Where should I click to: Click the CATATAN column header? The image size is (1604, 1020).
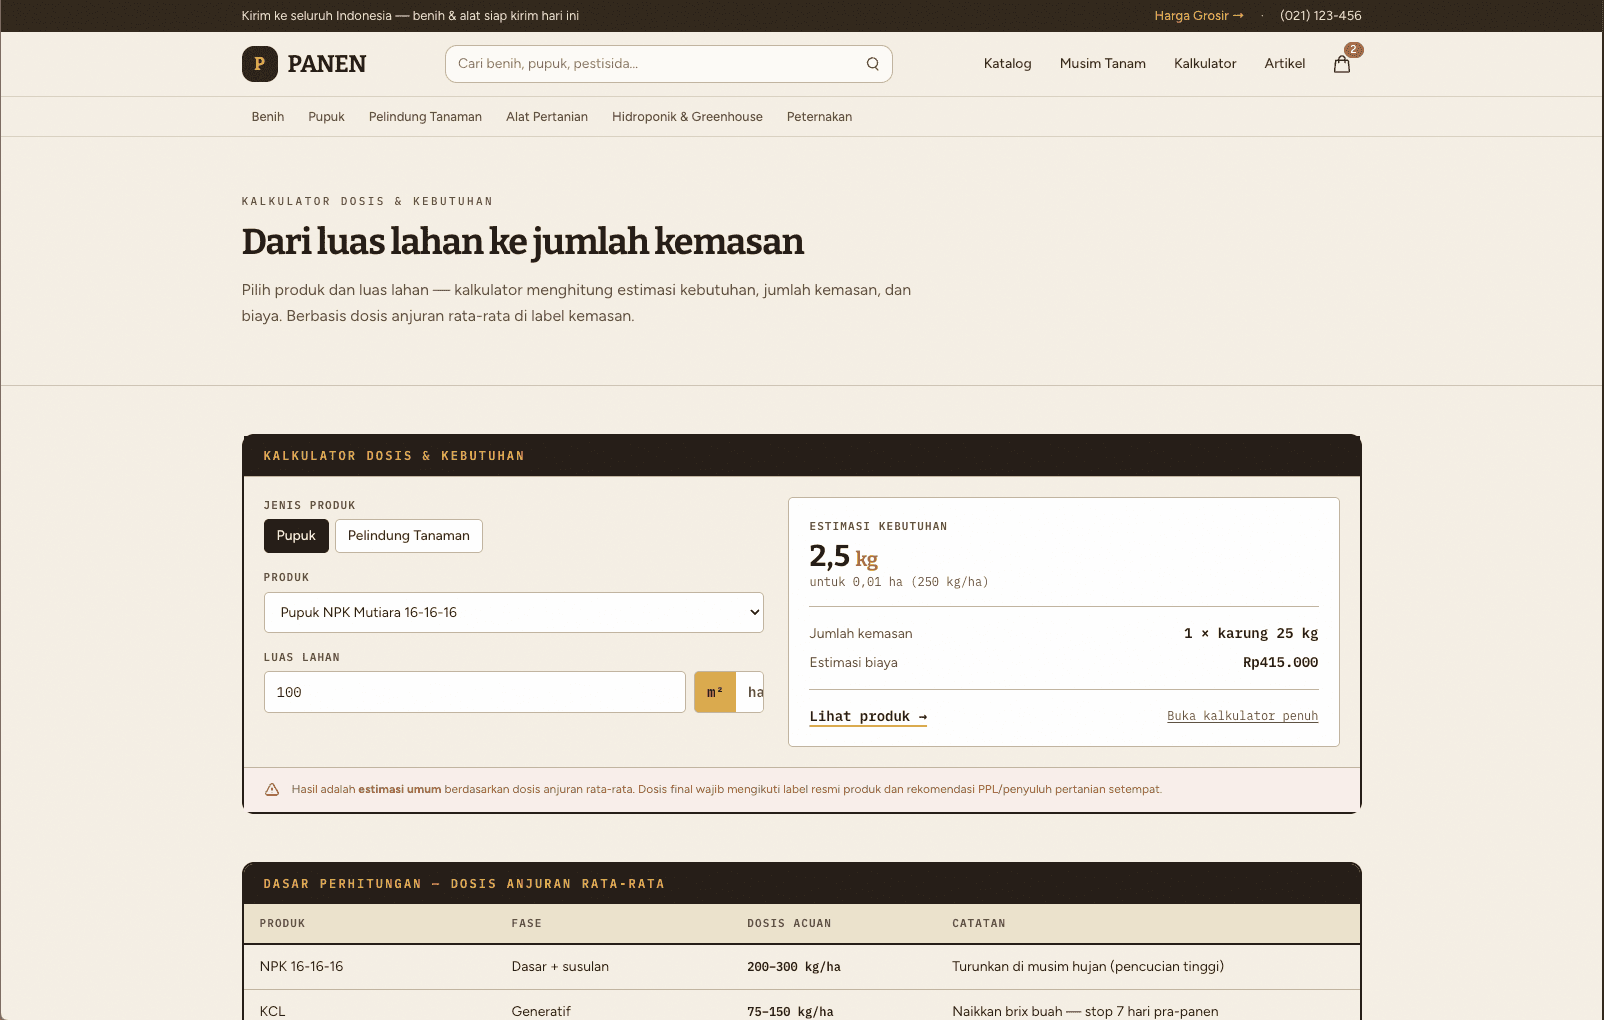tap(979, 924)
